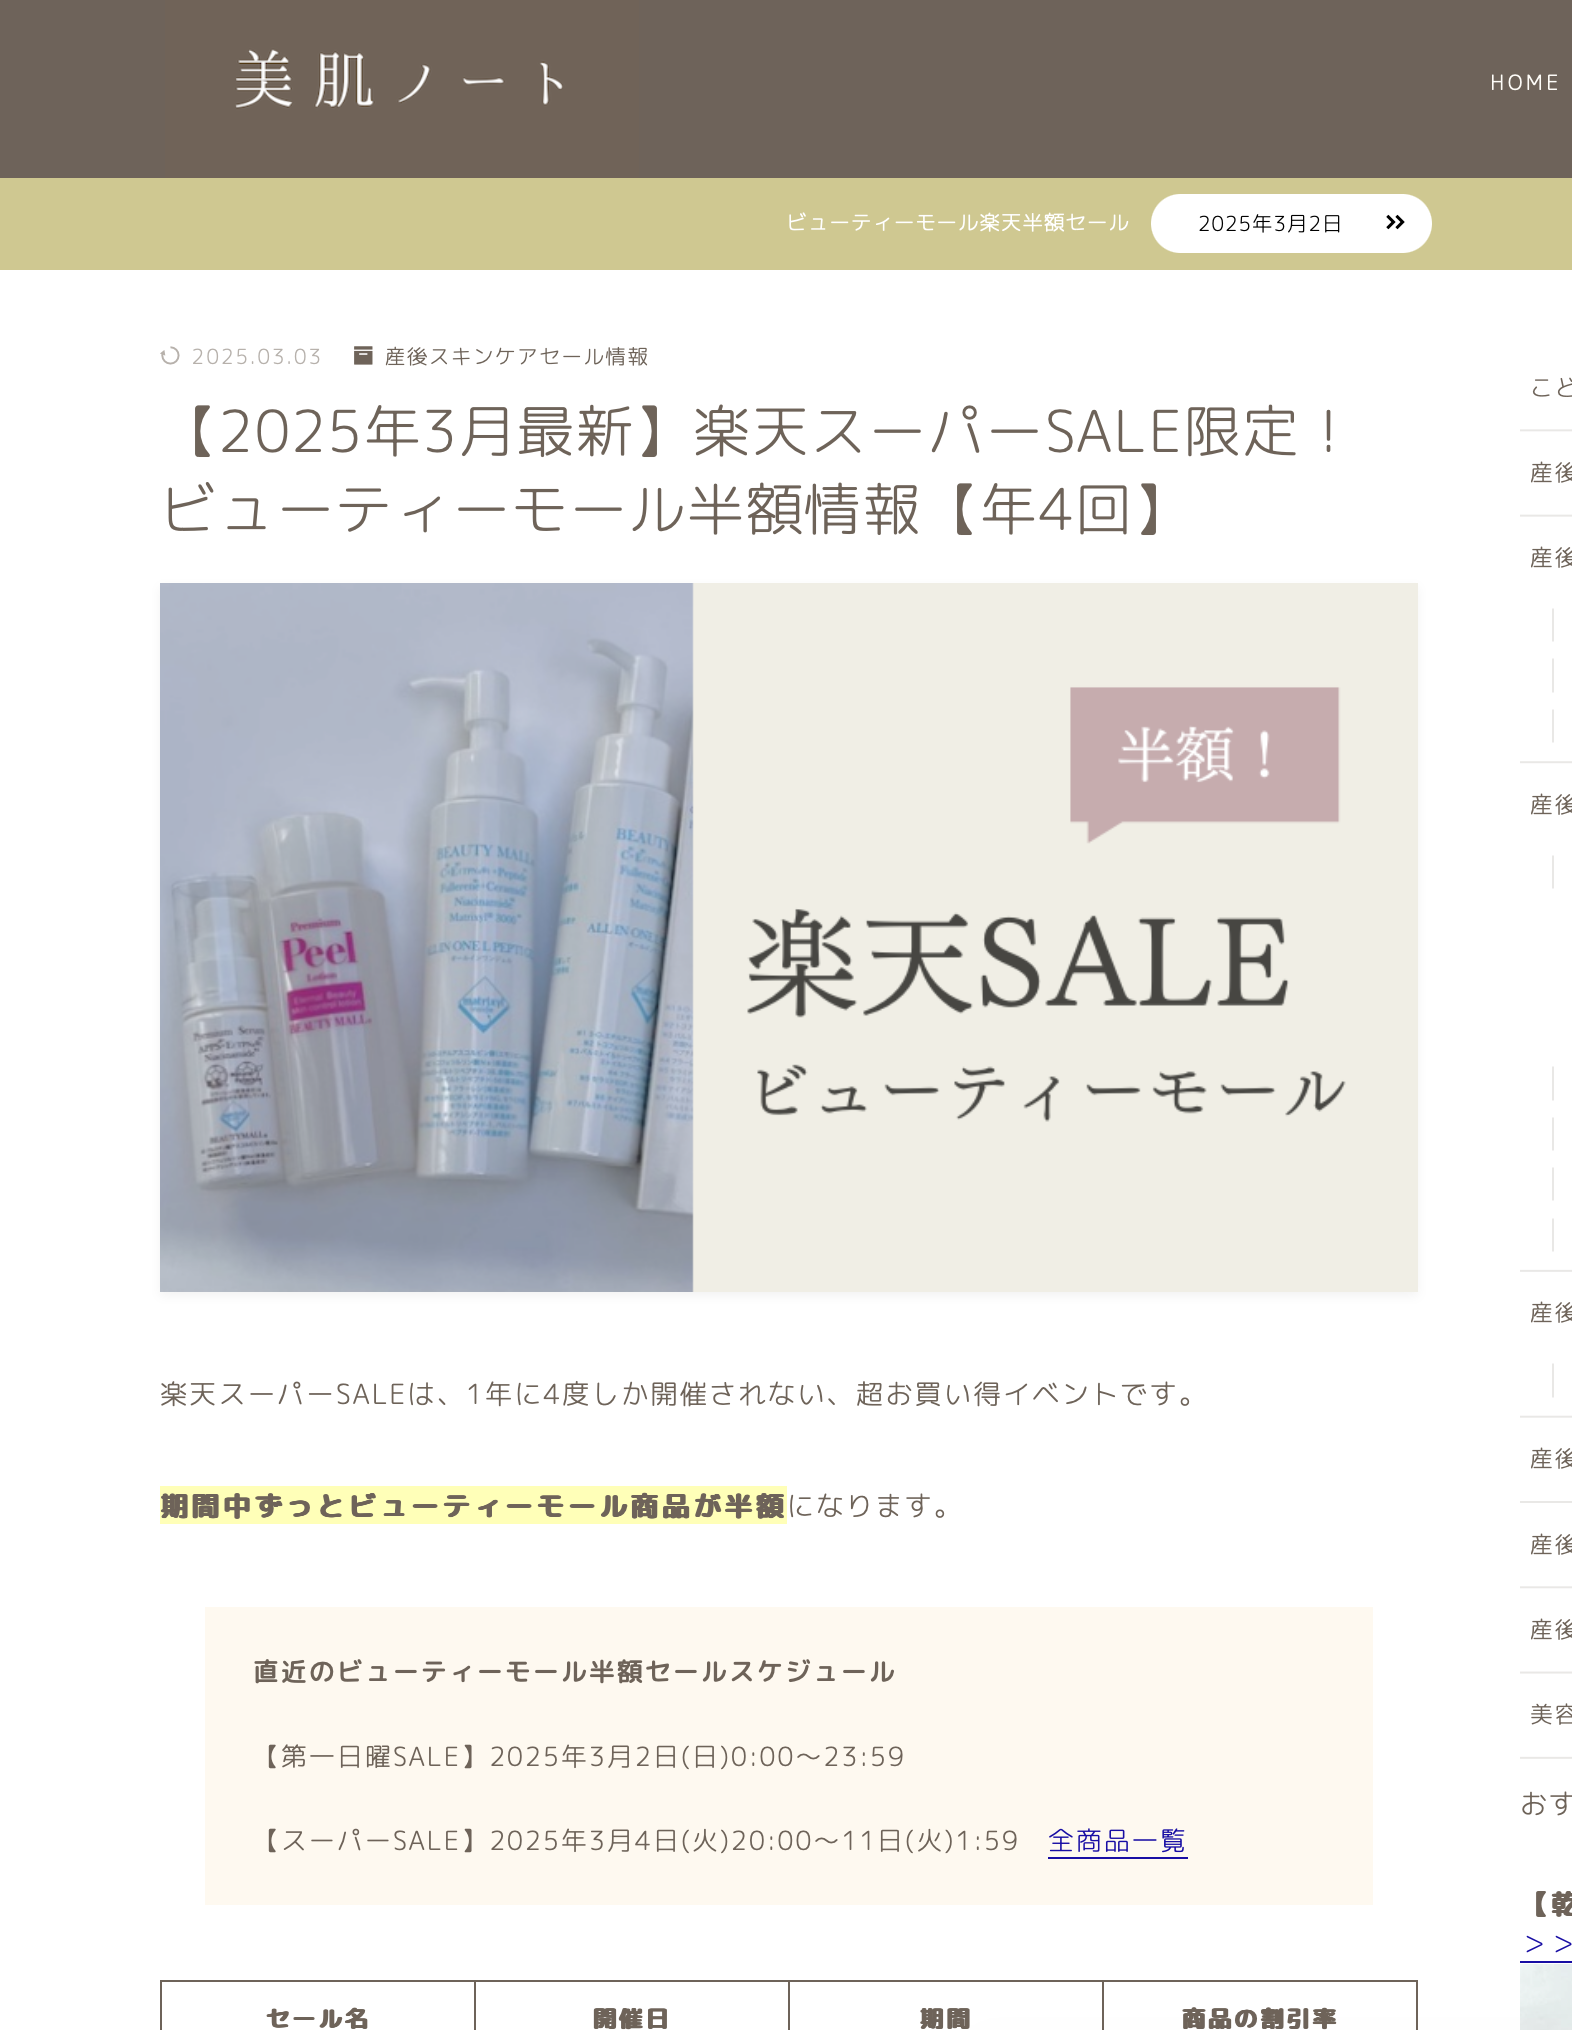Click the ビューティーモール楽天半額セール notice text
The width and height of the screenshot is (1572, 2030).
point(957,222)
